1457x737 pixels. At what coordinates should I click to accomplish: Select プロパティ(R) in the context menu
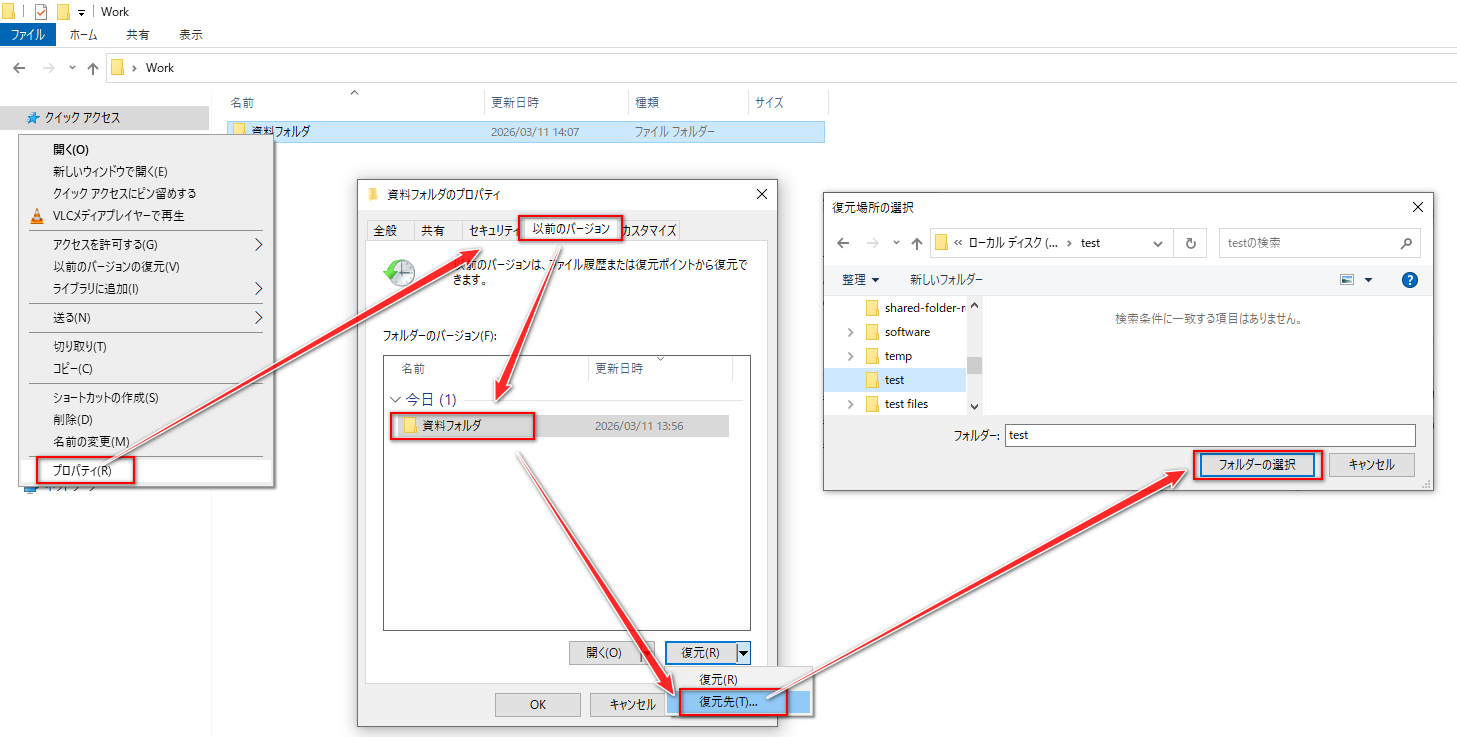point(82,470)
